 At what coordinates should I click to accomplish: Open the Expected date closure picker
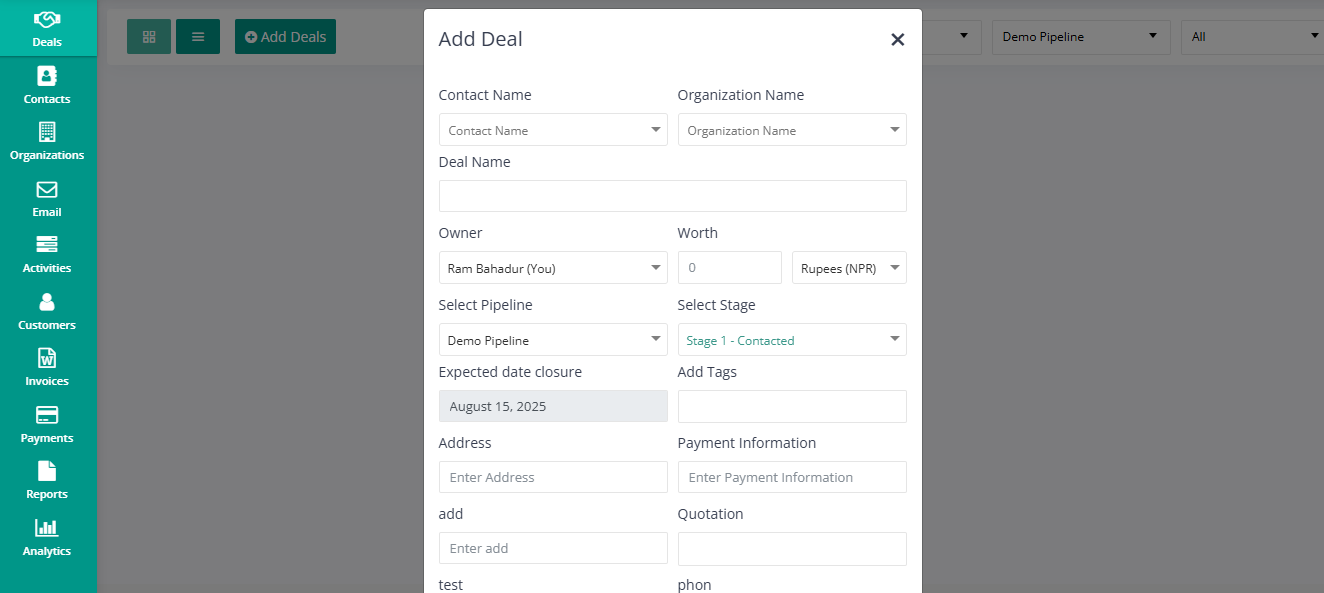tap(552, 406)
